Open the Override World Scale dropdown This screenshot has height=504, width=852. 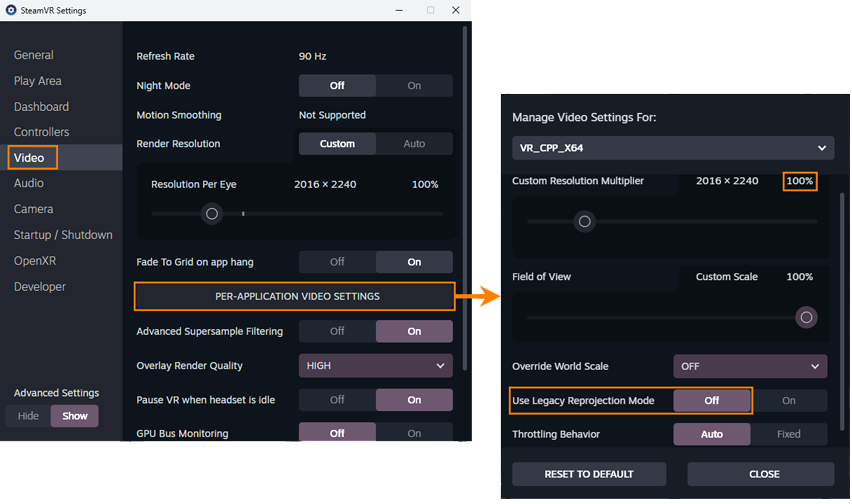click(750, 367)
